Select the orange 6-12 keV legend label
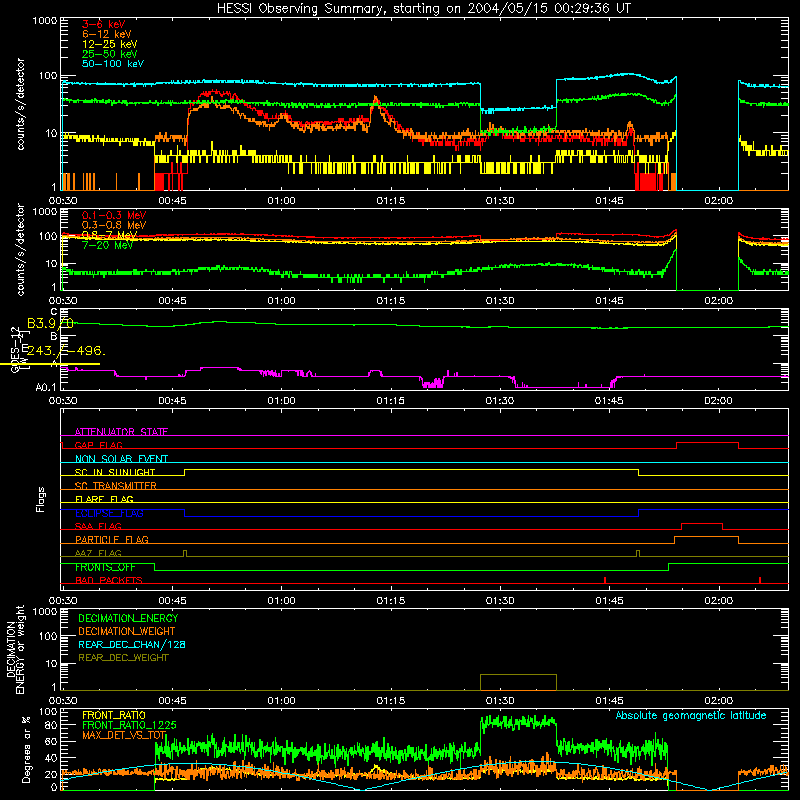Viewport: 800px width, 800px height. pos(107,34)
